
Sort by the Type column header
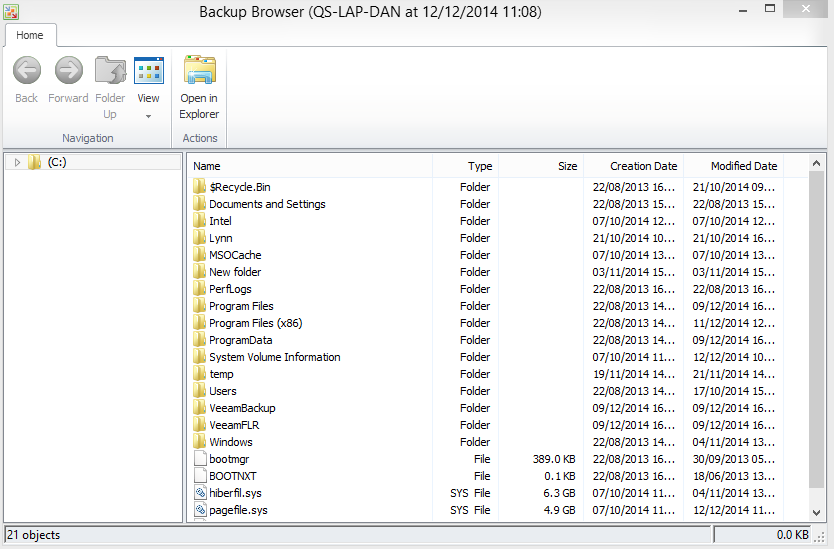click(x=465, y=166)
